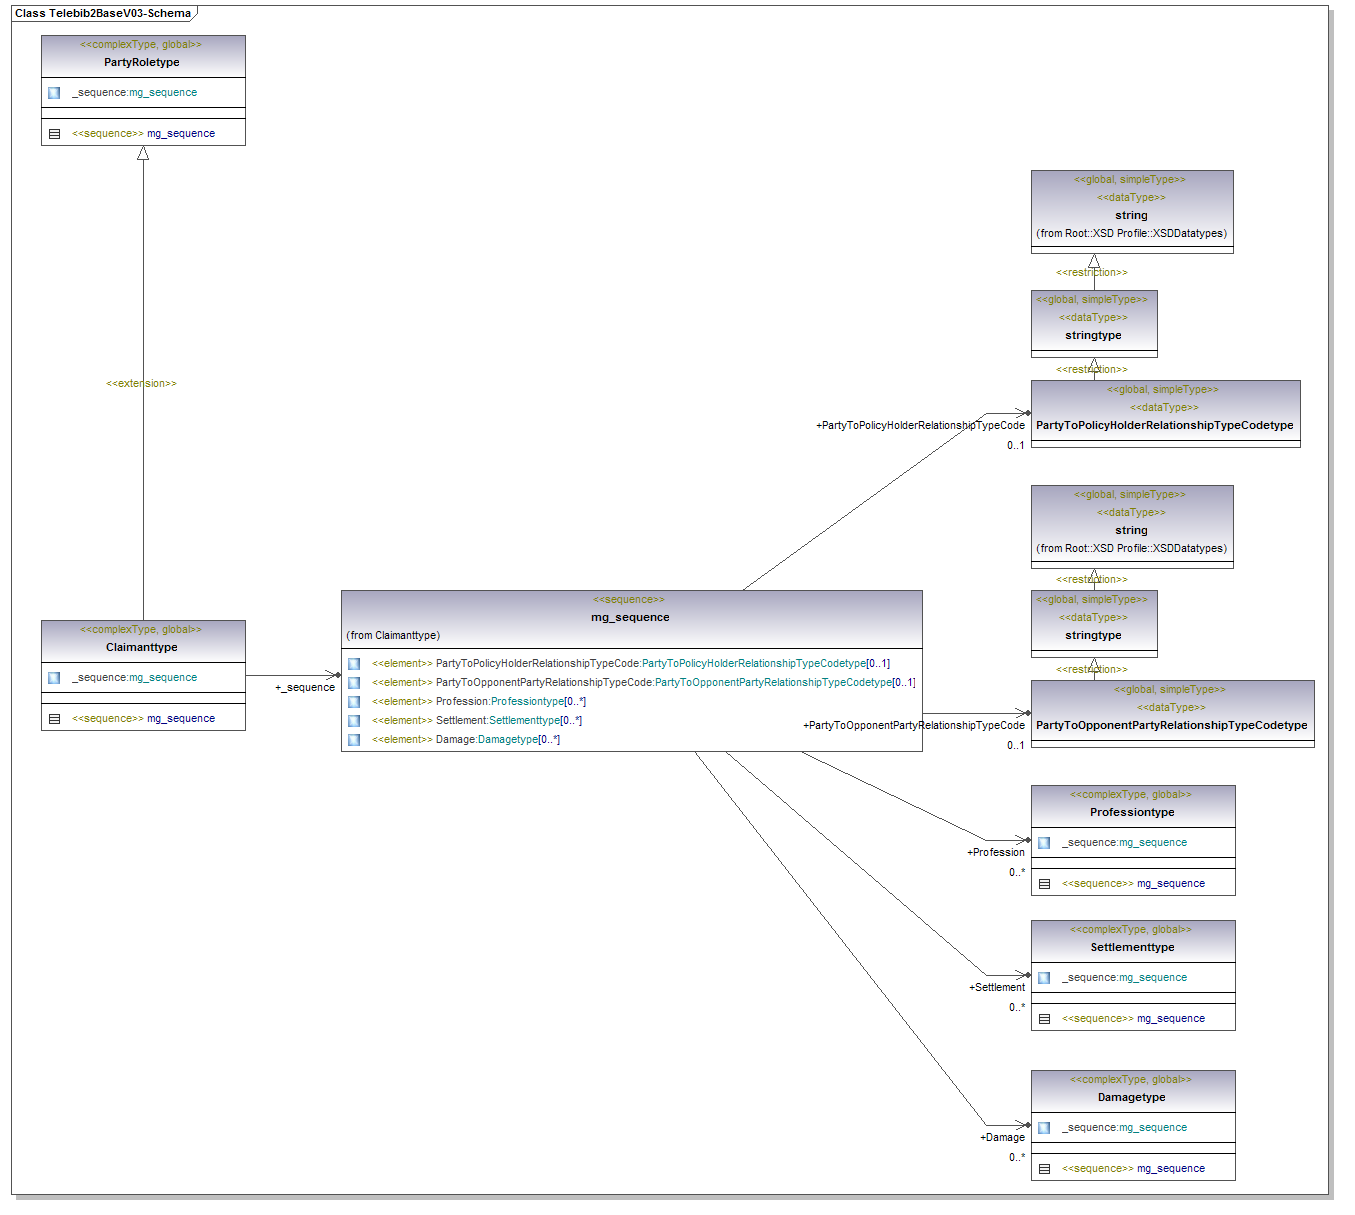Click the +Profession association role label
The image size is (1355, 1215).
coord(996,852)
